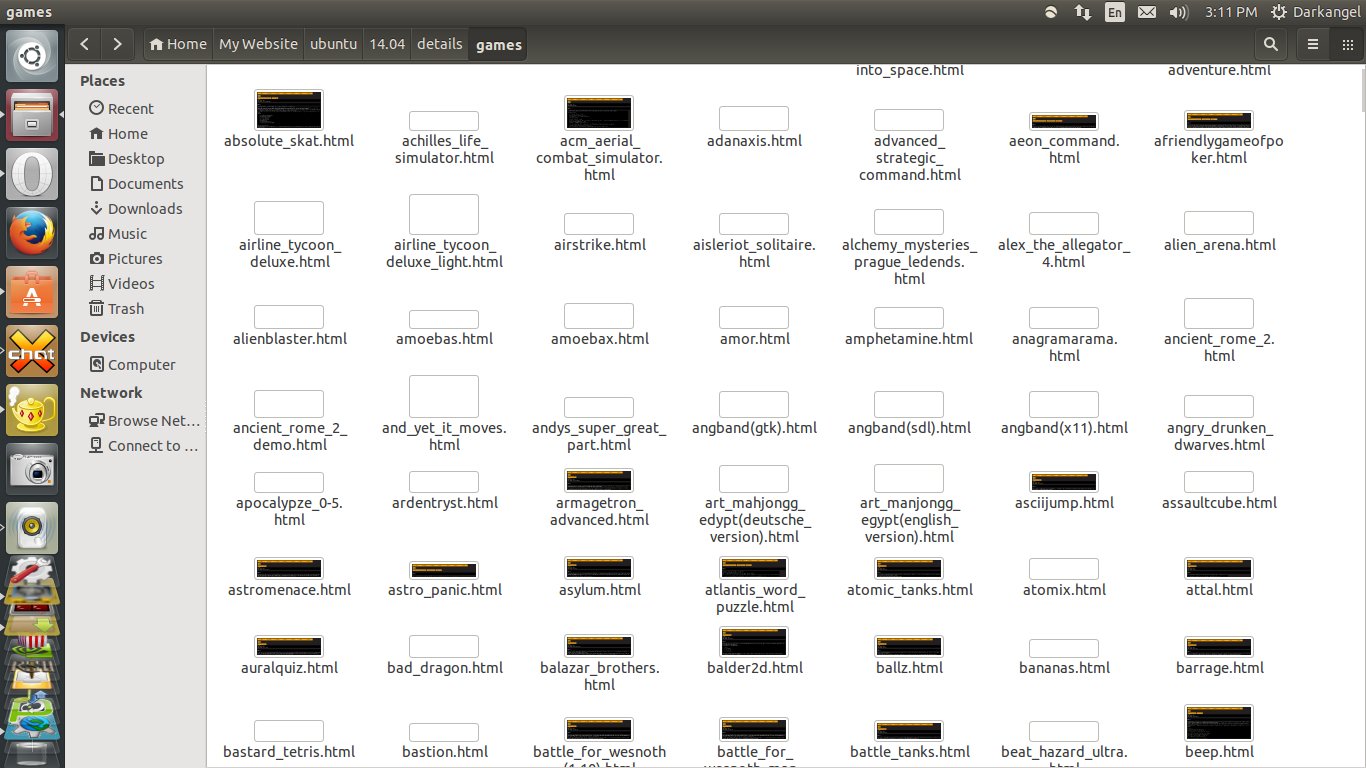Launch Opera browser from launcher
The height and width of the screenshot is (768, 1366).
coord(33,174)
